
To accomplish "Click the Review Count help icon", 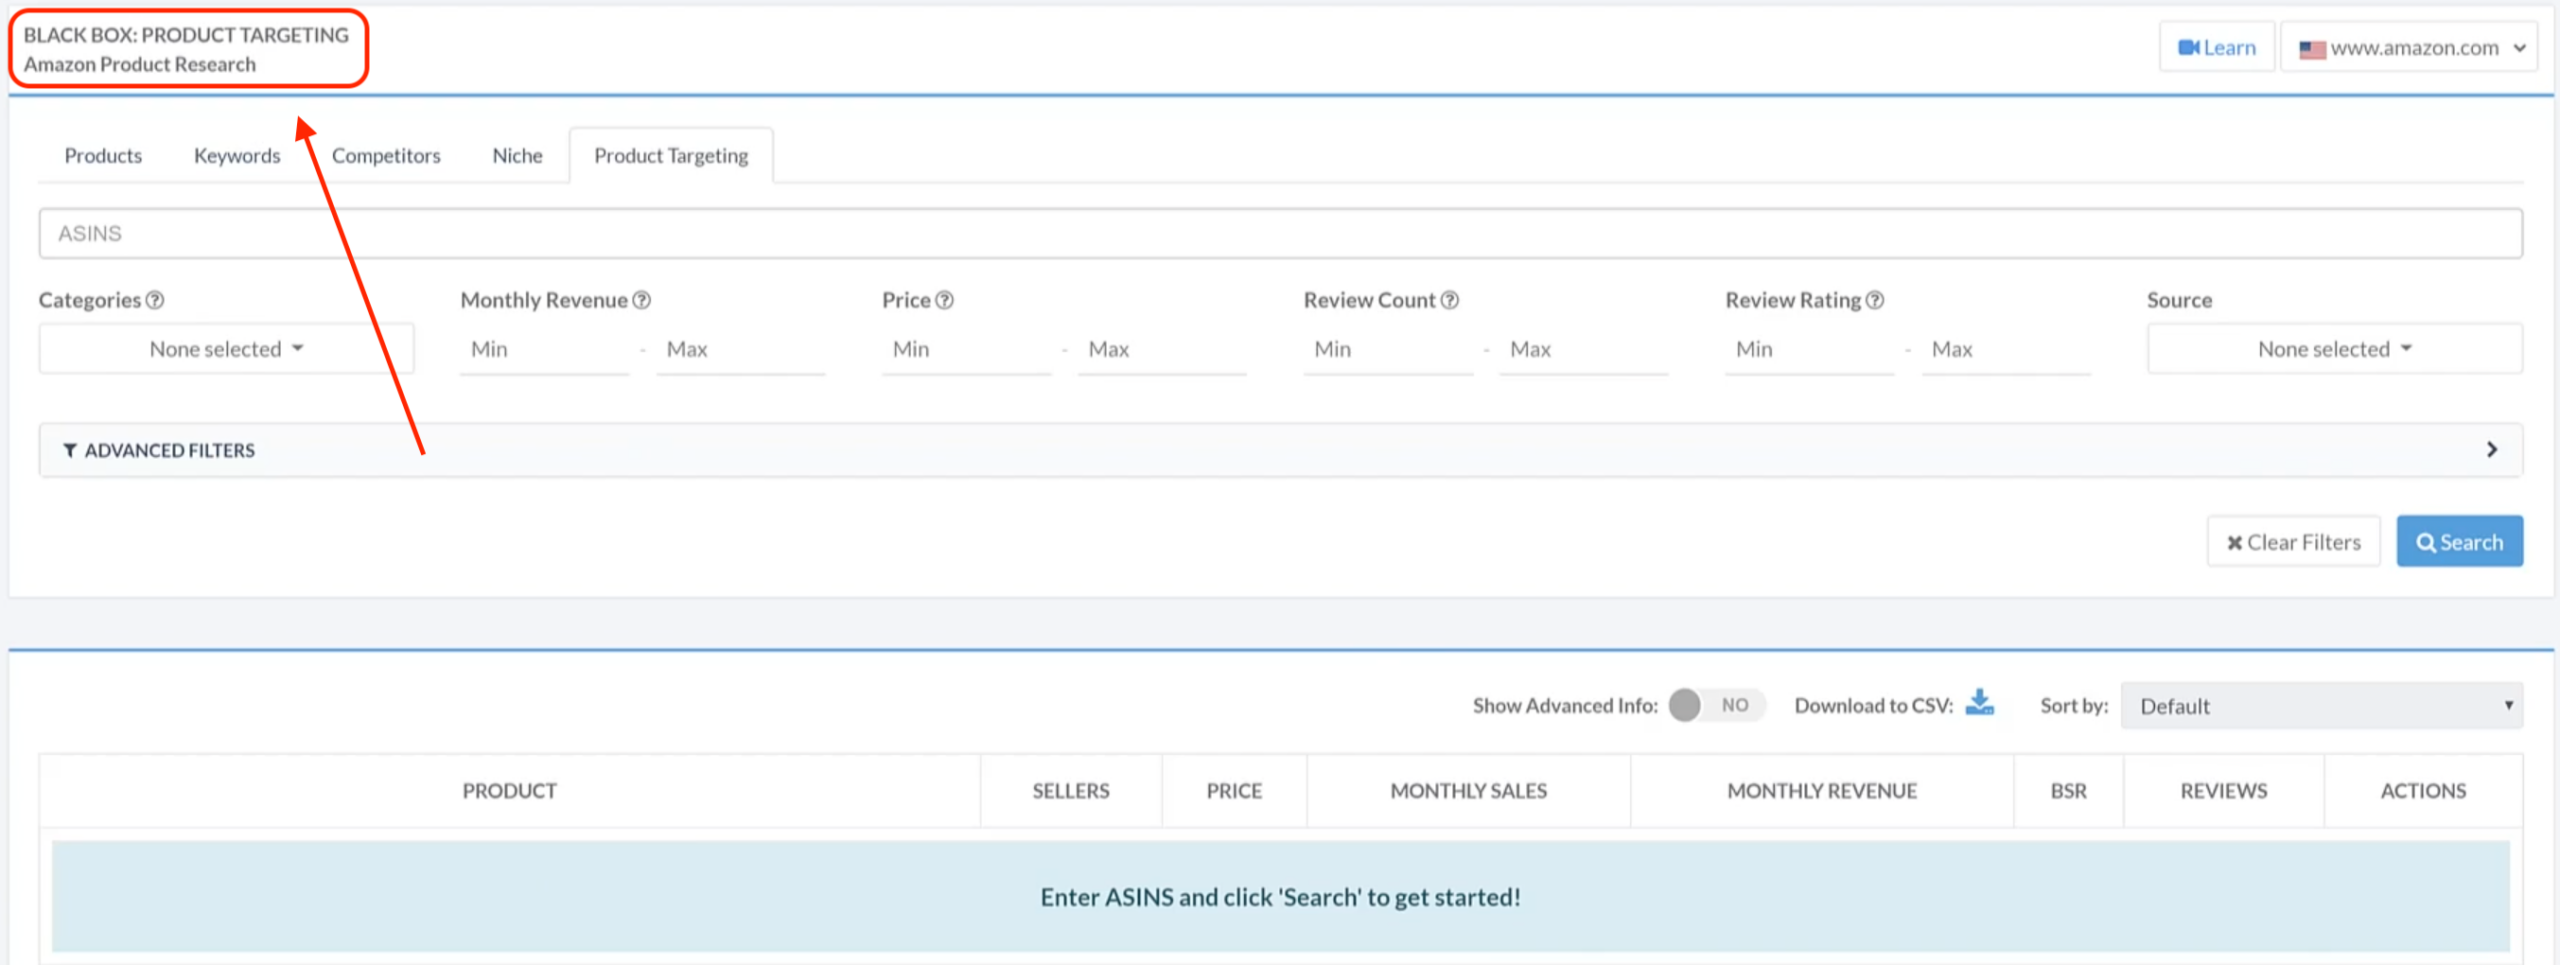I will pyautogui.click(x=1450, y=300).
